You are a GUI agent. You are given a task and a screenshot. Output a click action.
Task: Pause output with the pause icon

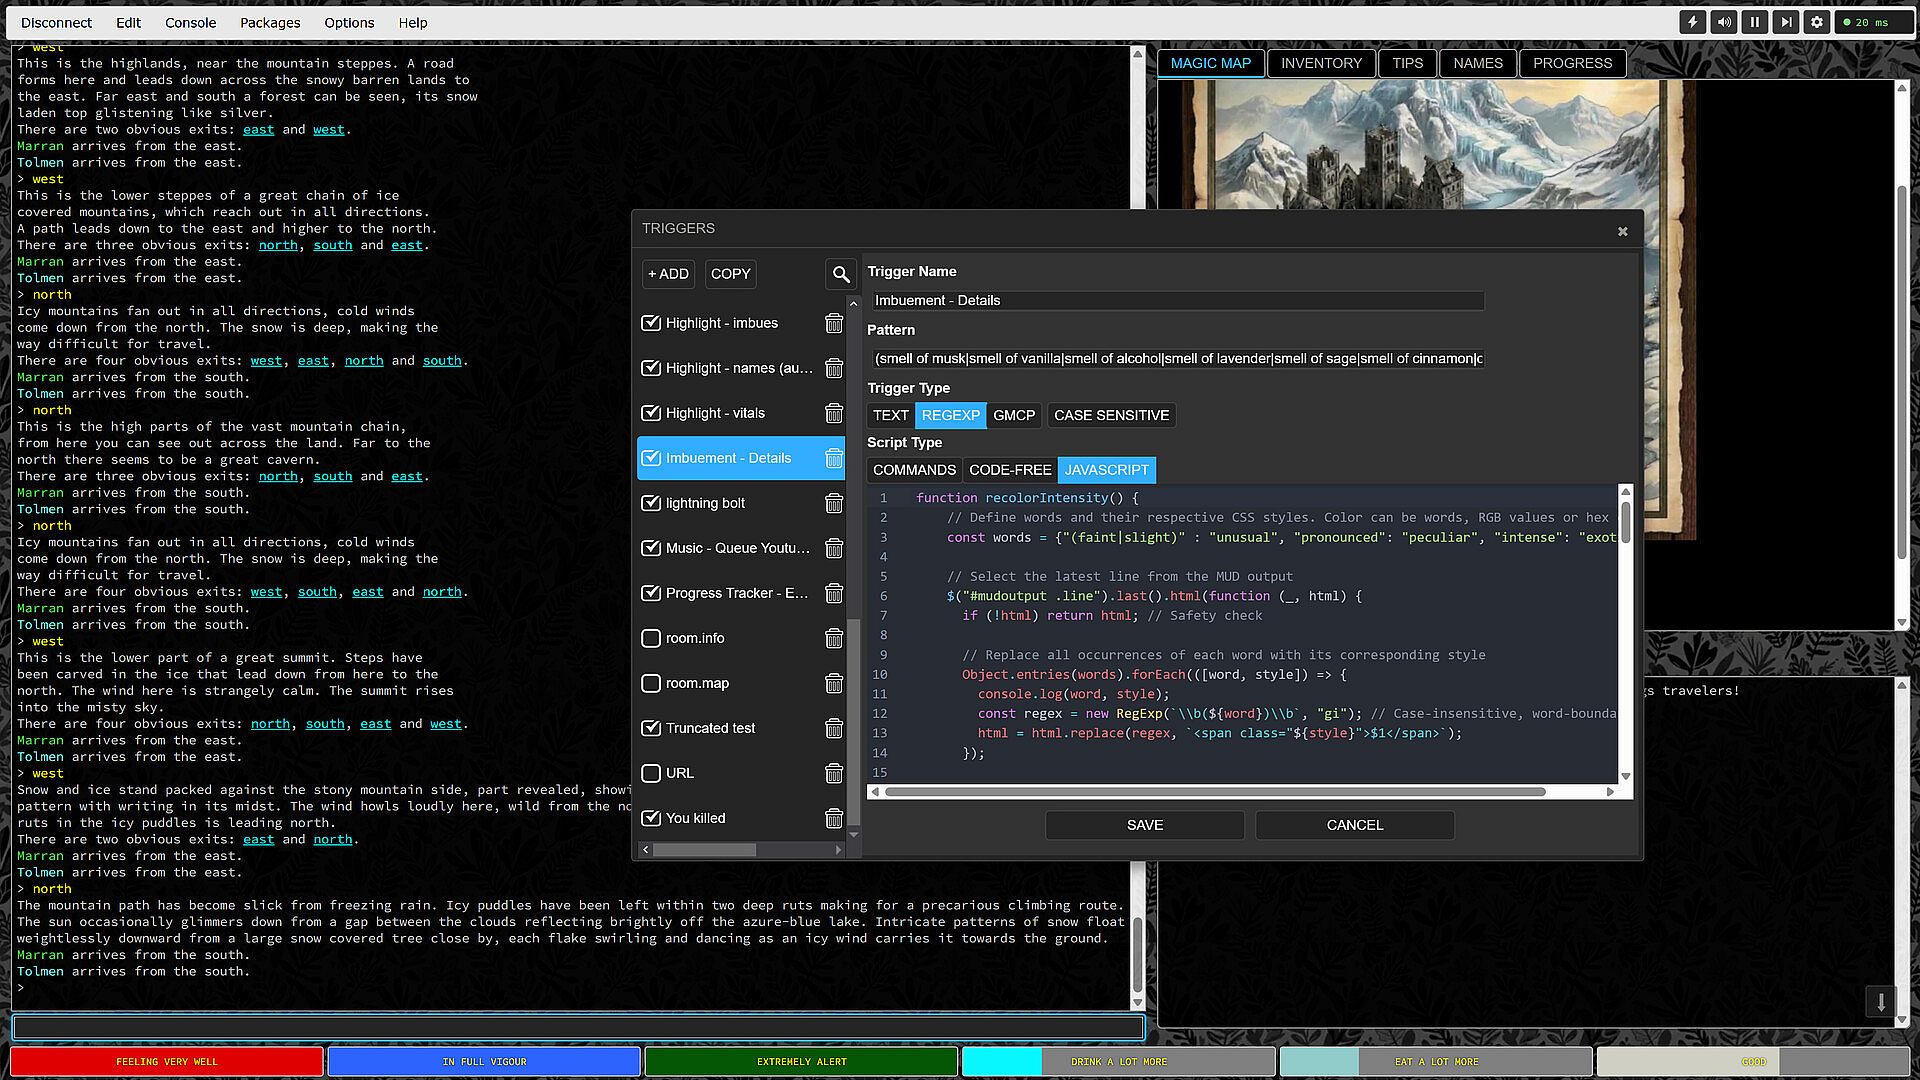point(1754,22)
